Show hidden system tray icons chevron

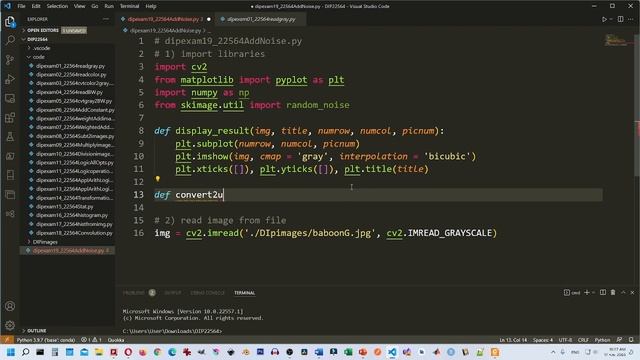[x=553, y=352]
